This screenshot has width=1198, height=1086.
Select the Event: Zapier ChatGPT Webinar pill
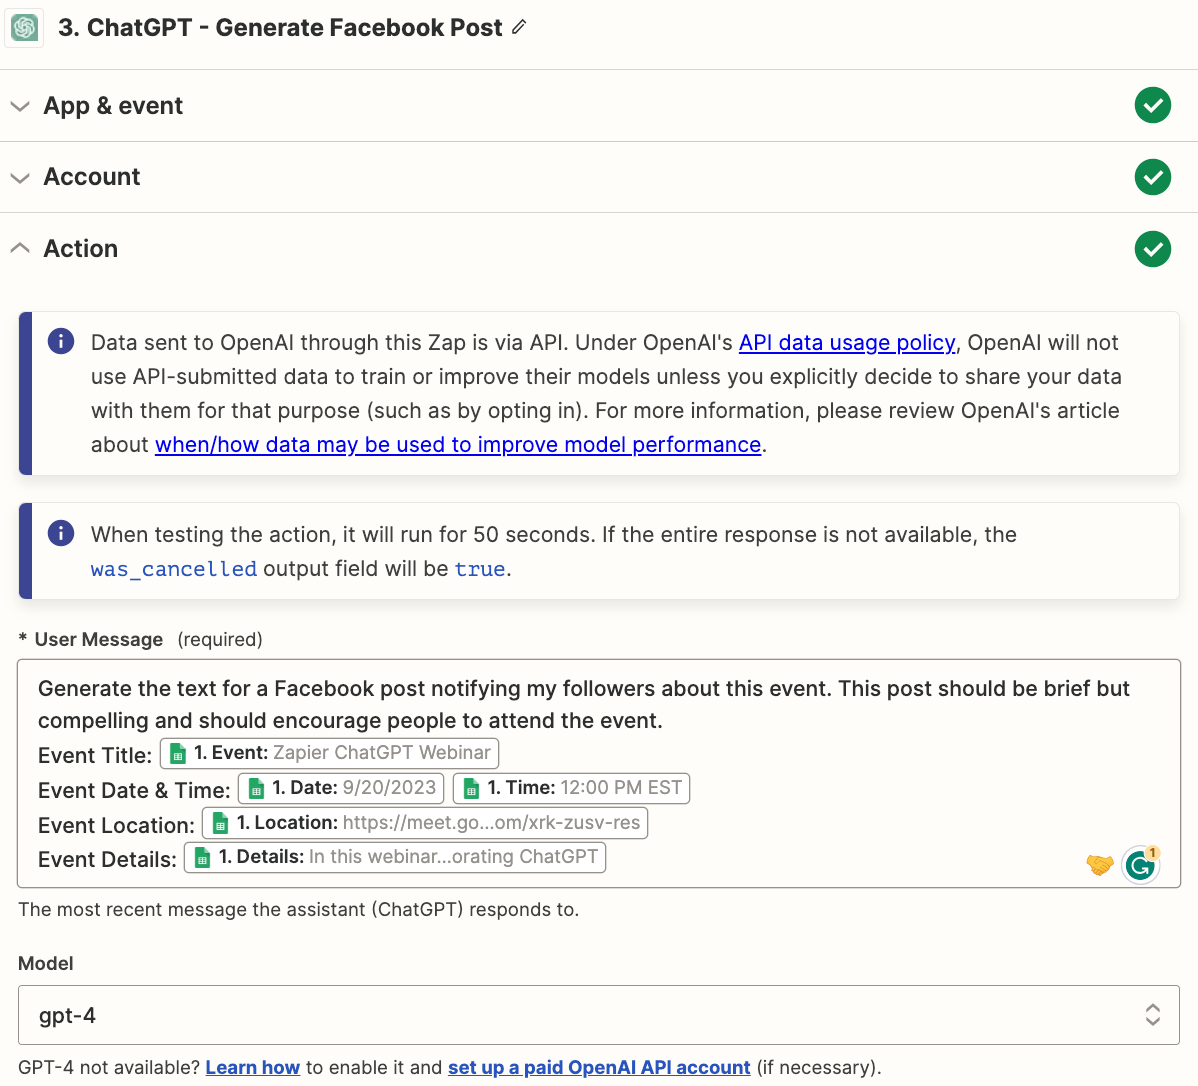pyautogui.click(x=329, y=754)
